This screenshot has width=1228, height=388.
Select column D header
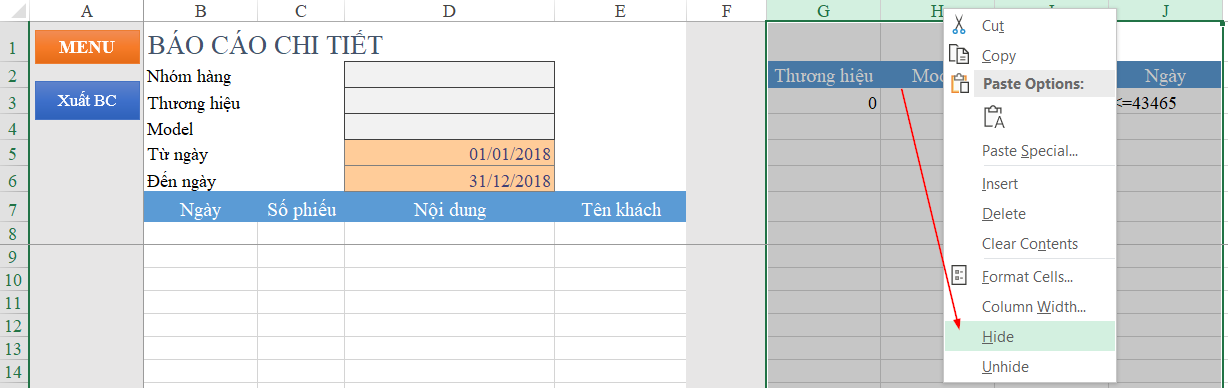[449, 11]
